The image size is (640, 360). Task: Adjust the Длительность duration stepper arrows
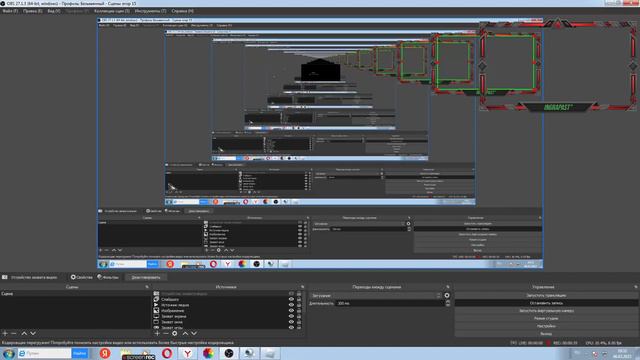448,303
